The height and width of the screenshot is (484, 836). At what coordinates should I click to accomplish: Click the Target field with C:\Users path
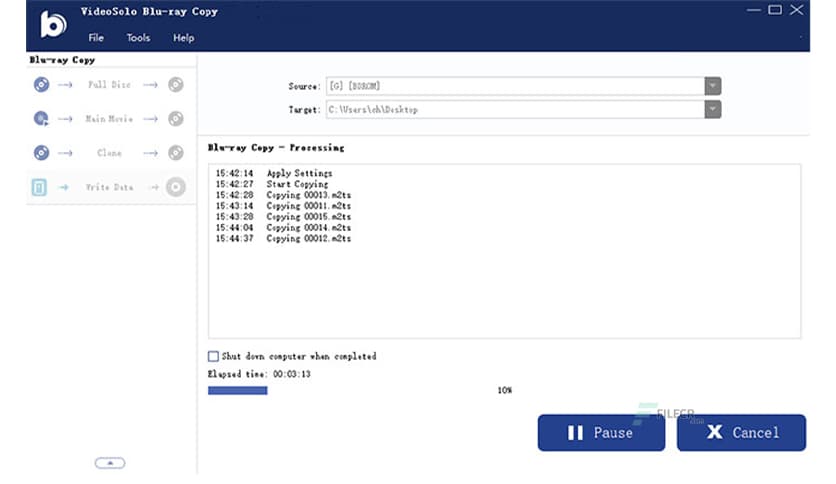coord(515,109)
